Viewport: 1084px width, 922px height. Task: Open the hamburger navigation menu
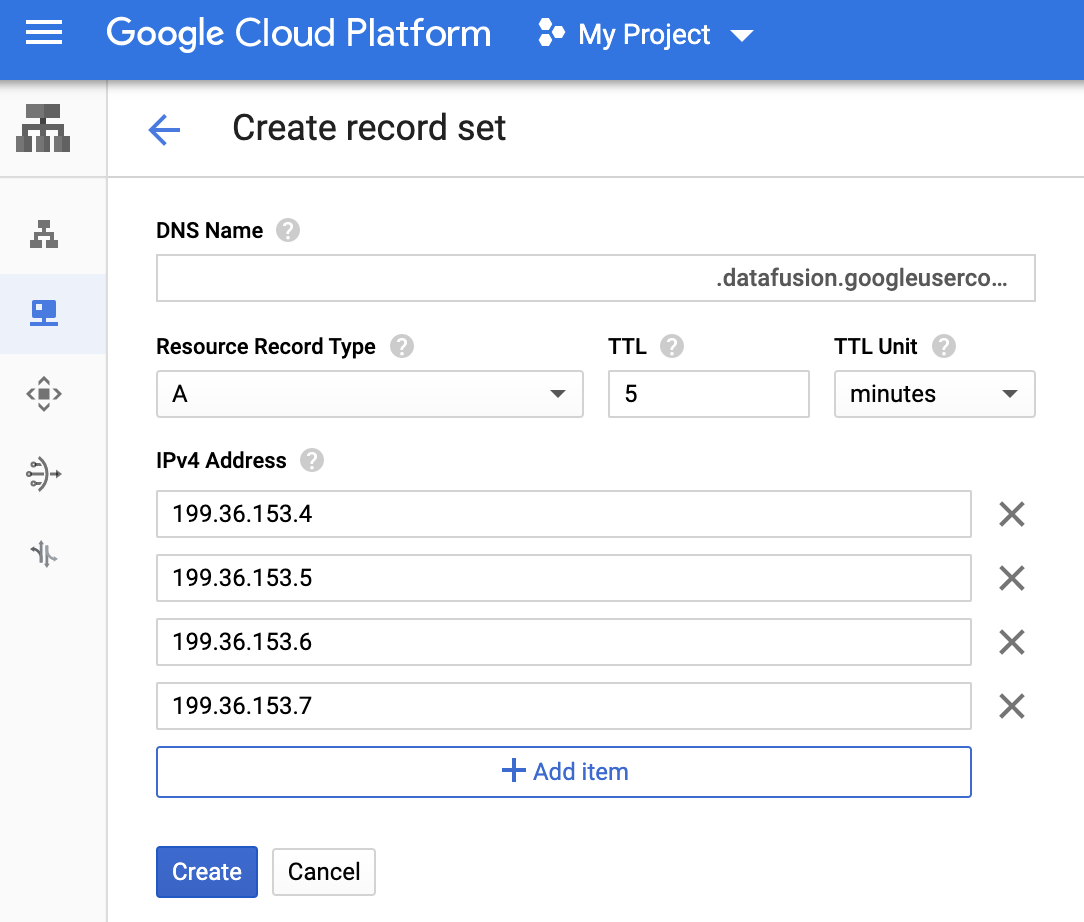43,35
